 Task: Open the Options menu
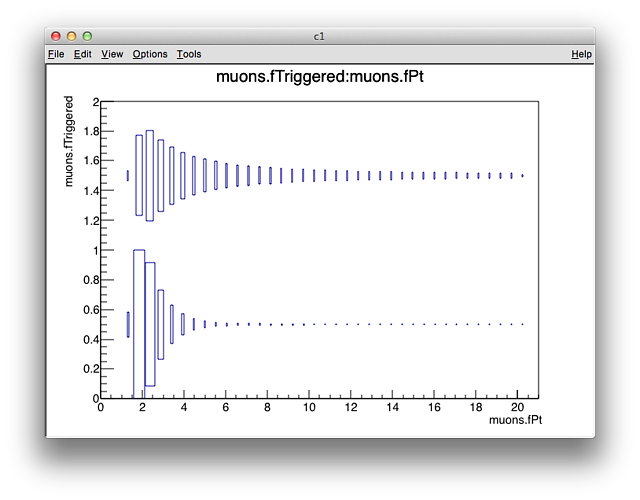(150, 54)
